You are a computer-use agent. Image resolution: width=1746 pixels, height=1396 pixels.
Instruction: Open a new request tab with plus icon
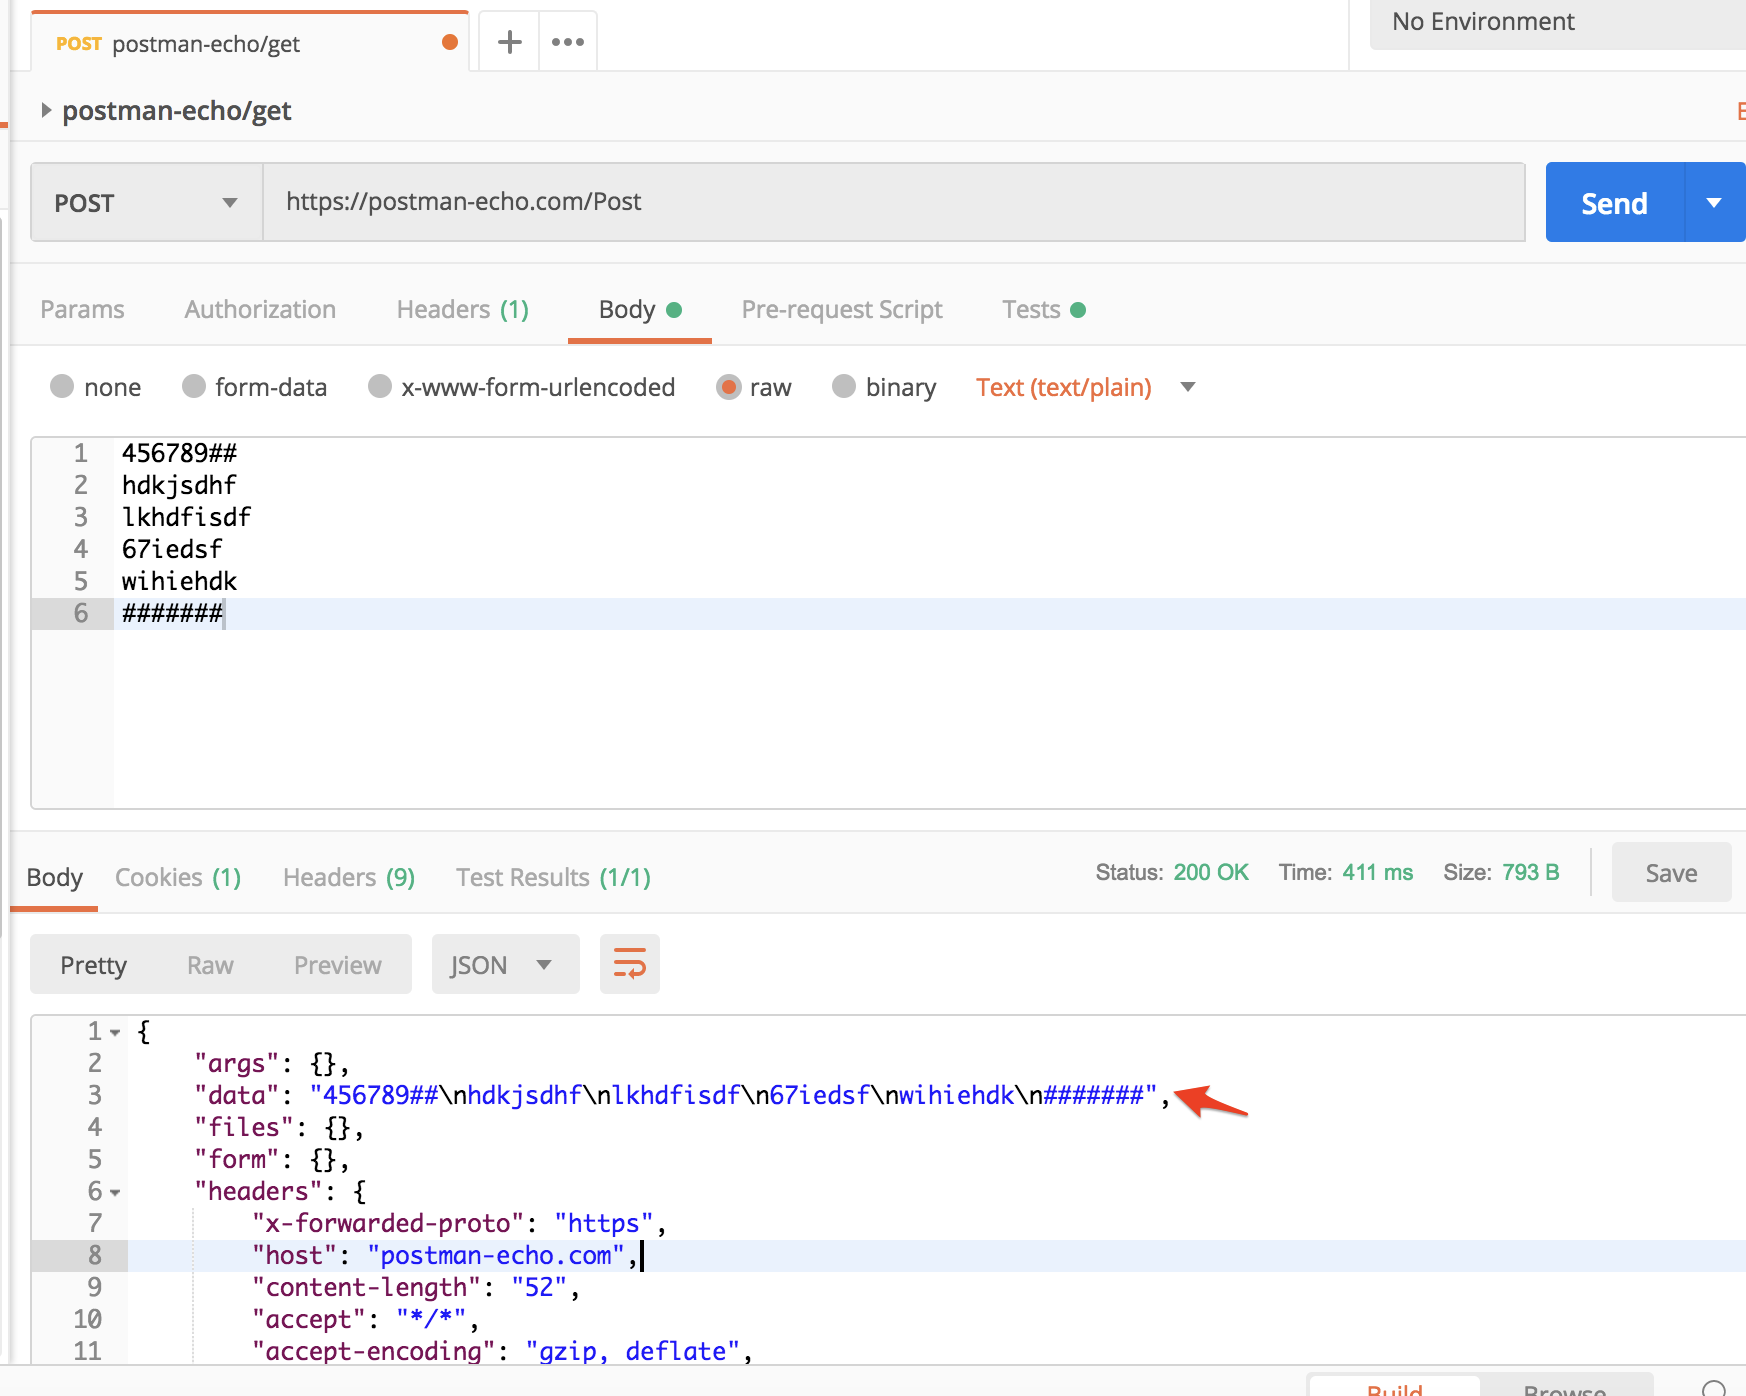coord(510,42)
